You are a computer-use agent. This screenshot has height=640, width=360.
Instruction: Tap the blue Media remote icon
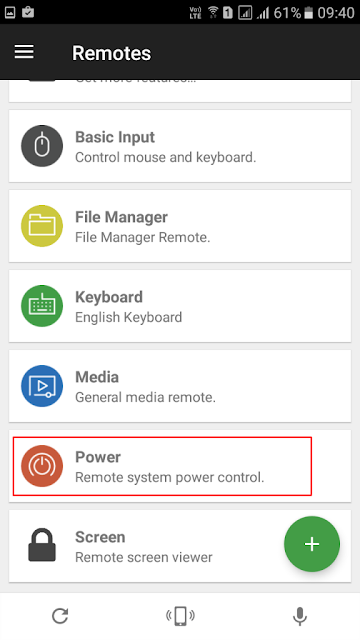[x=42, y=386]
